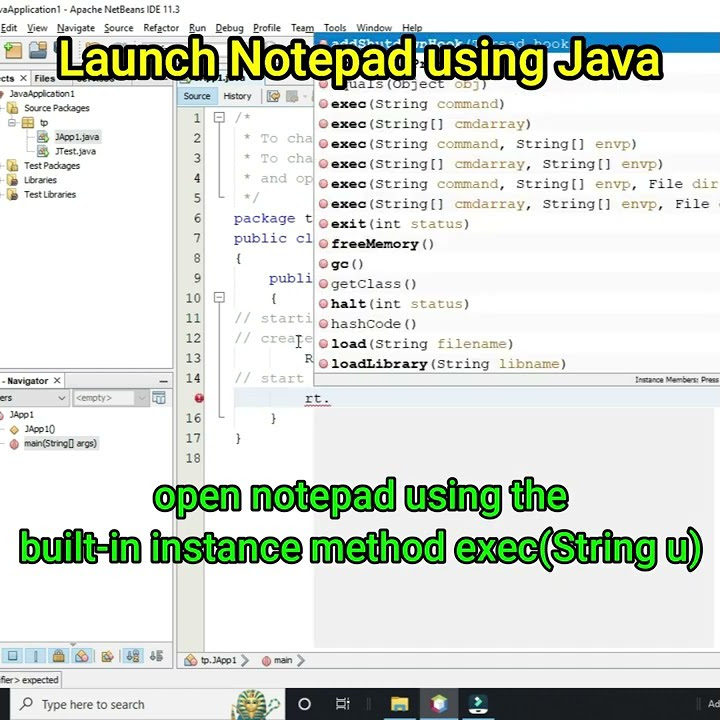Toggle Sort by Name in Navigator toolbar
Screen dimensions: 720x720
[x=133, y=656]
